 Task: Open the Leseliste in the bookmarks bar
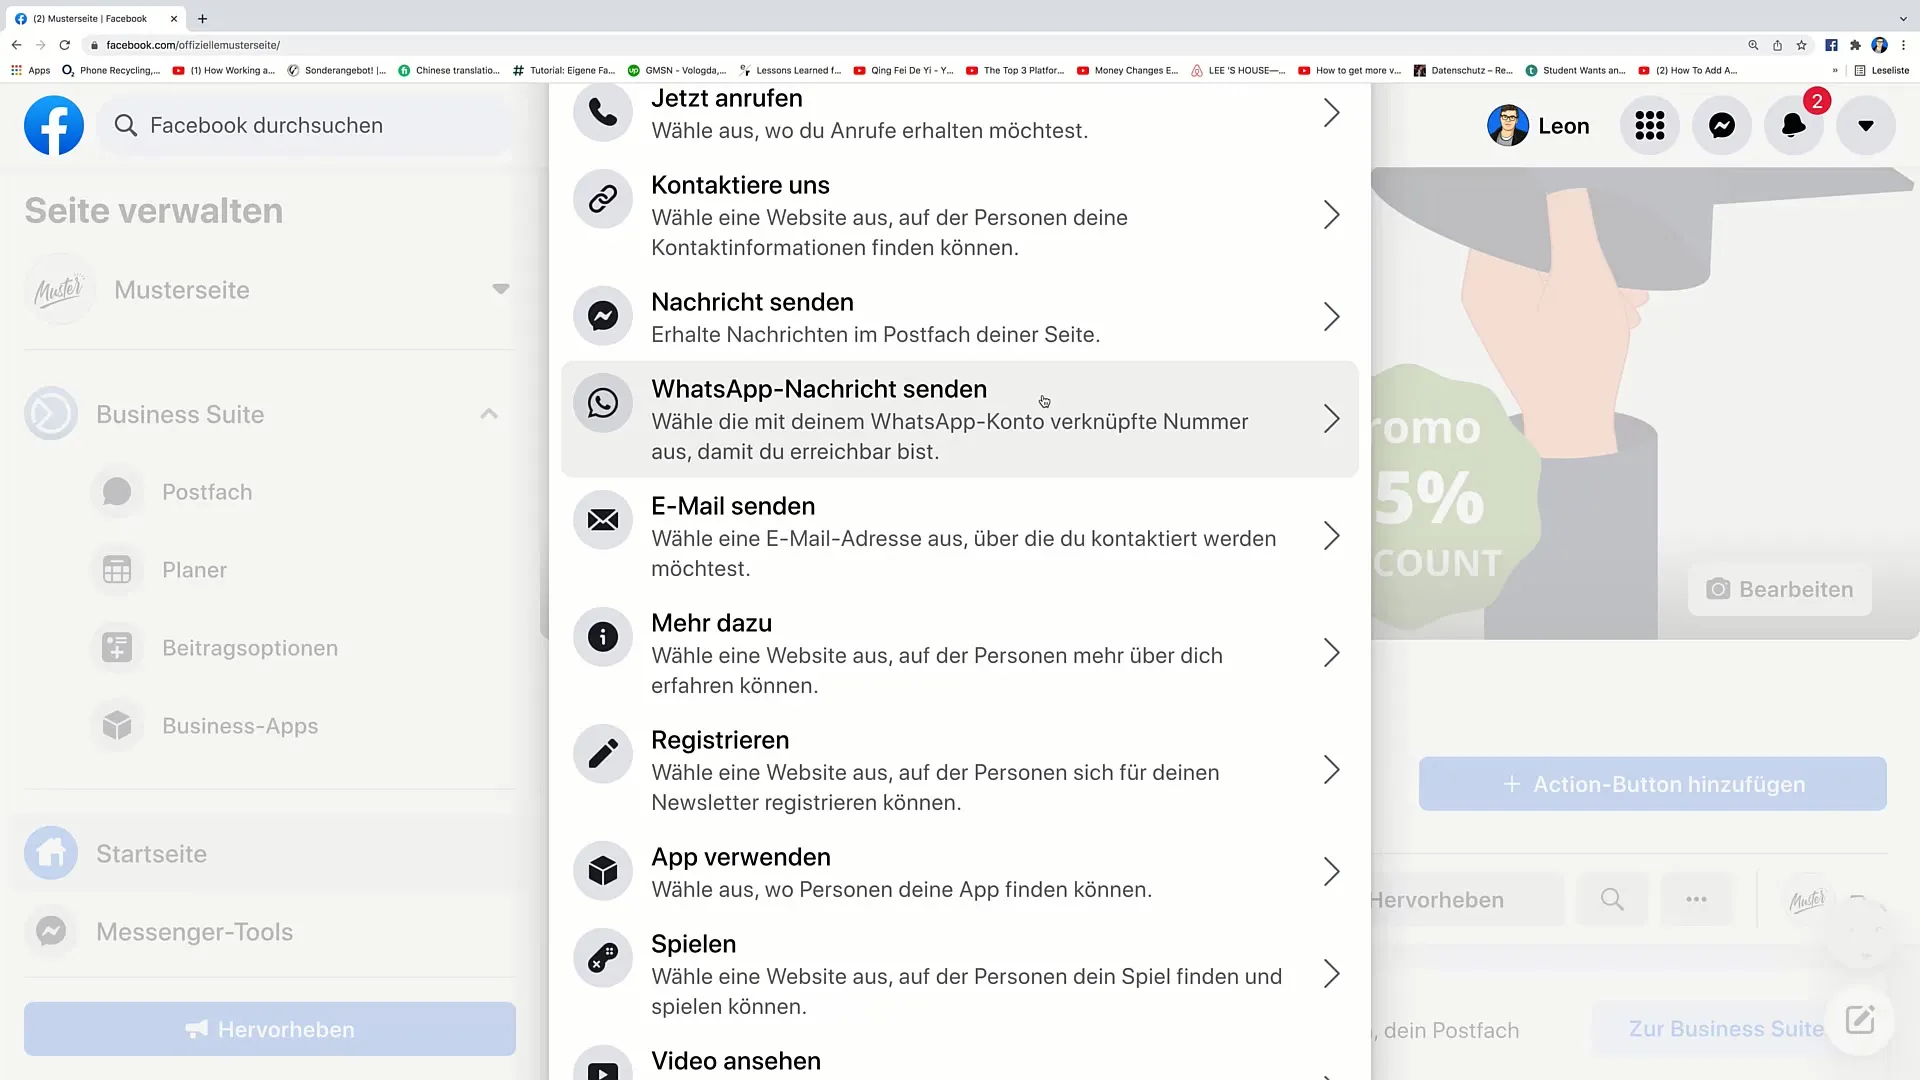1882,70
